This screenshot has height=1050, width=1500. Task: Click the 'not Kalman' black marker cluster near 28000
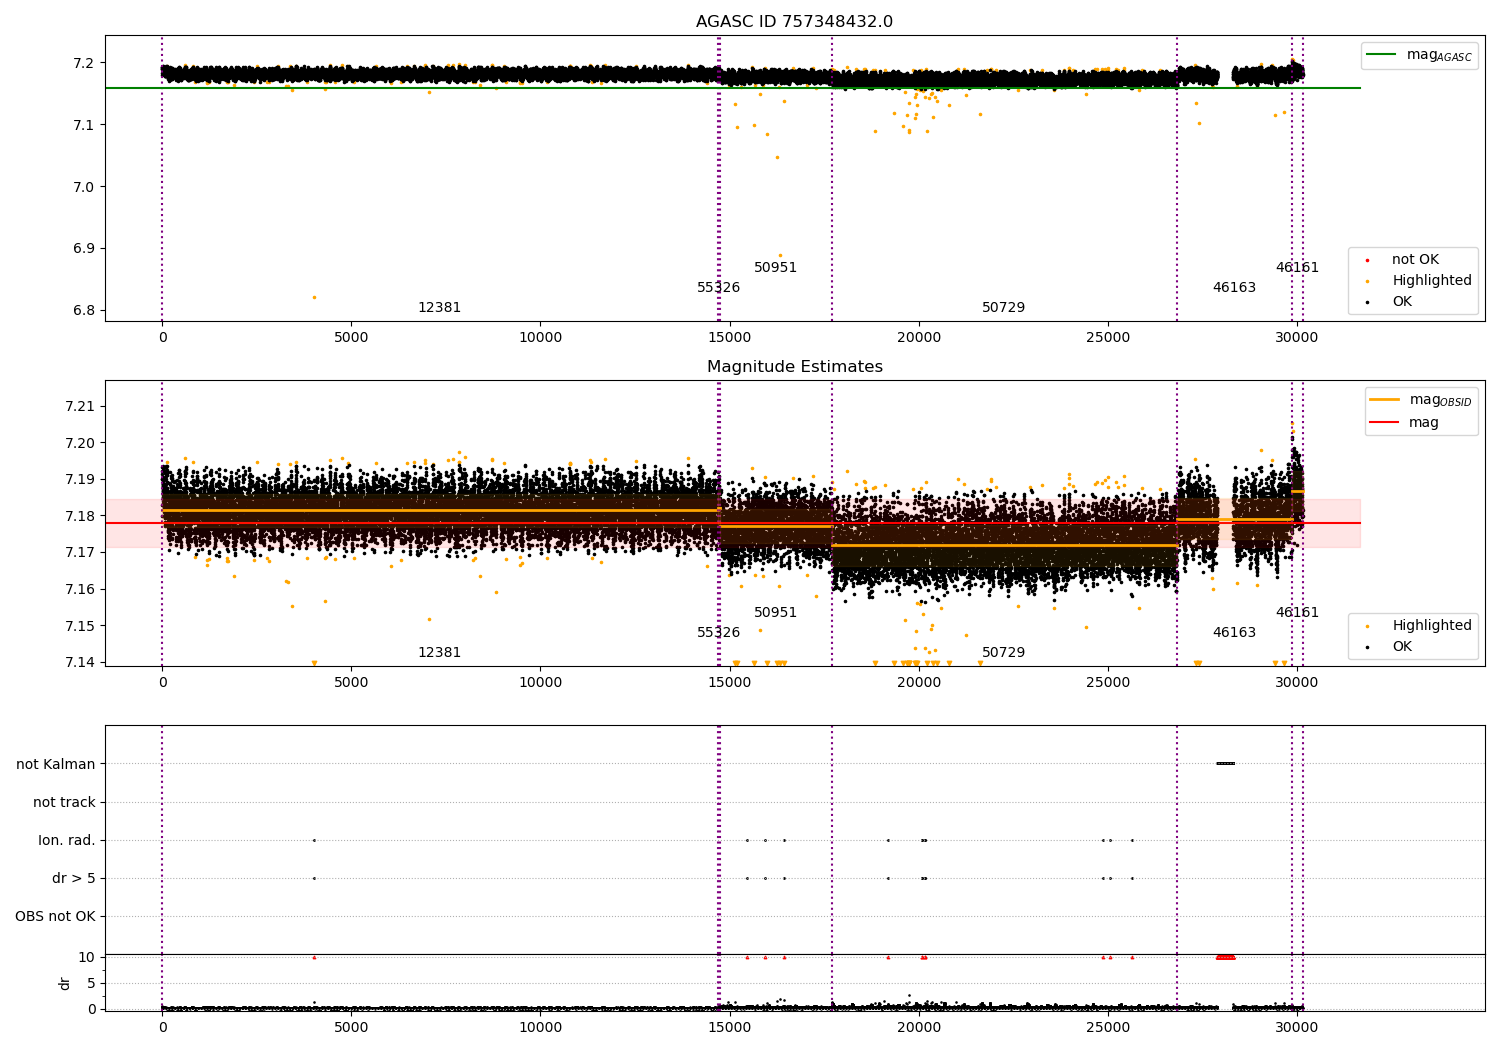pyautogui.click(x=1226, y=764)
